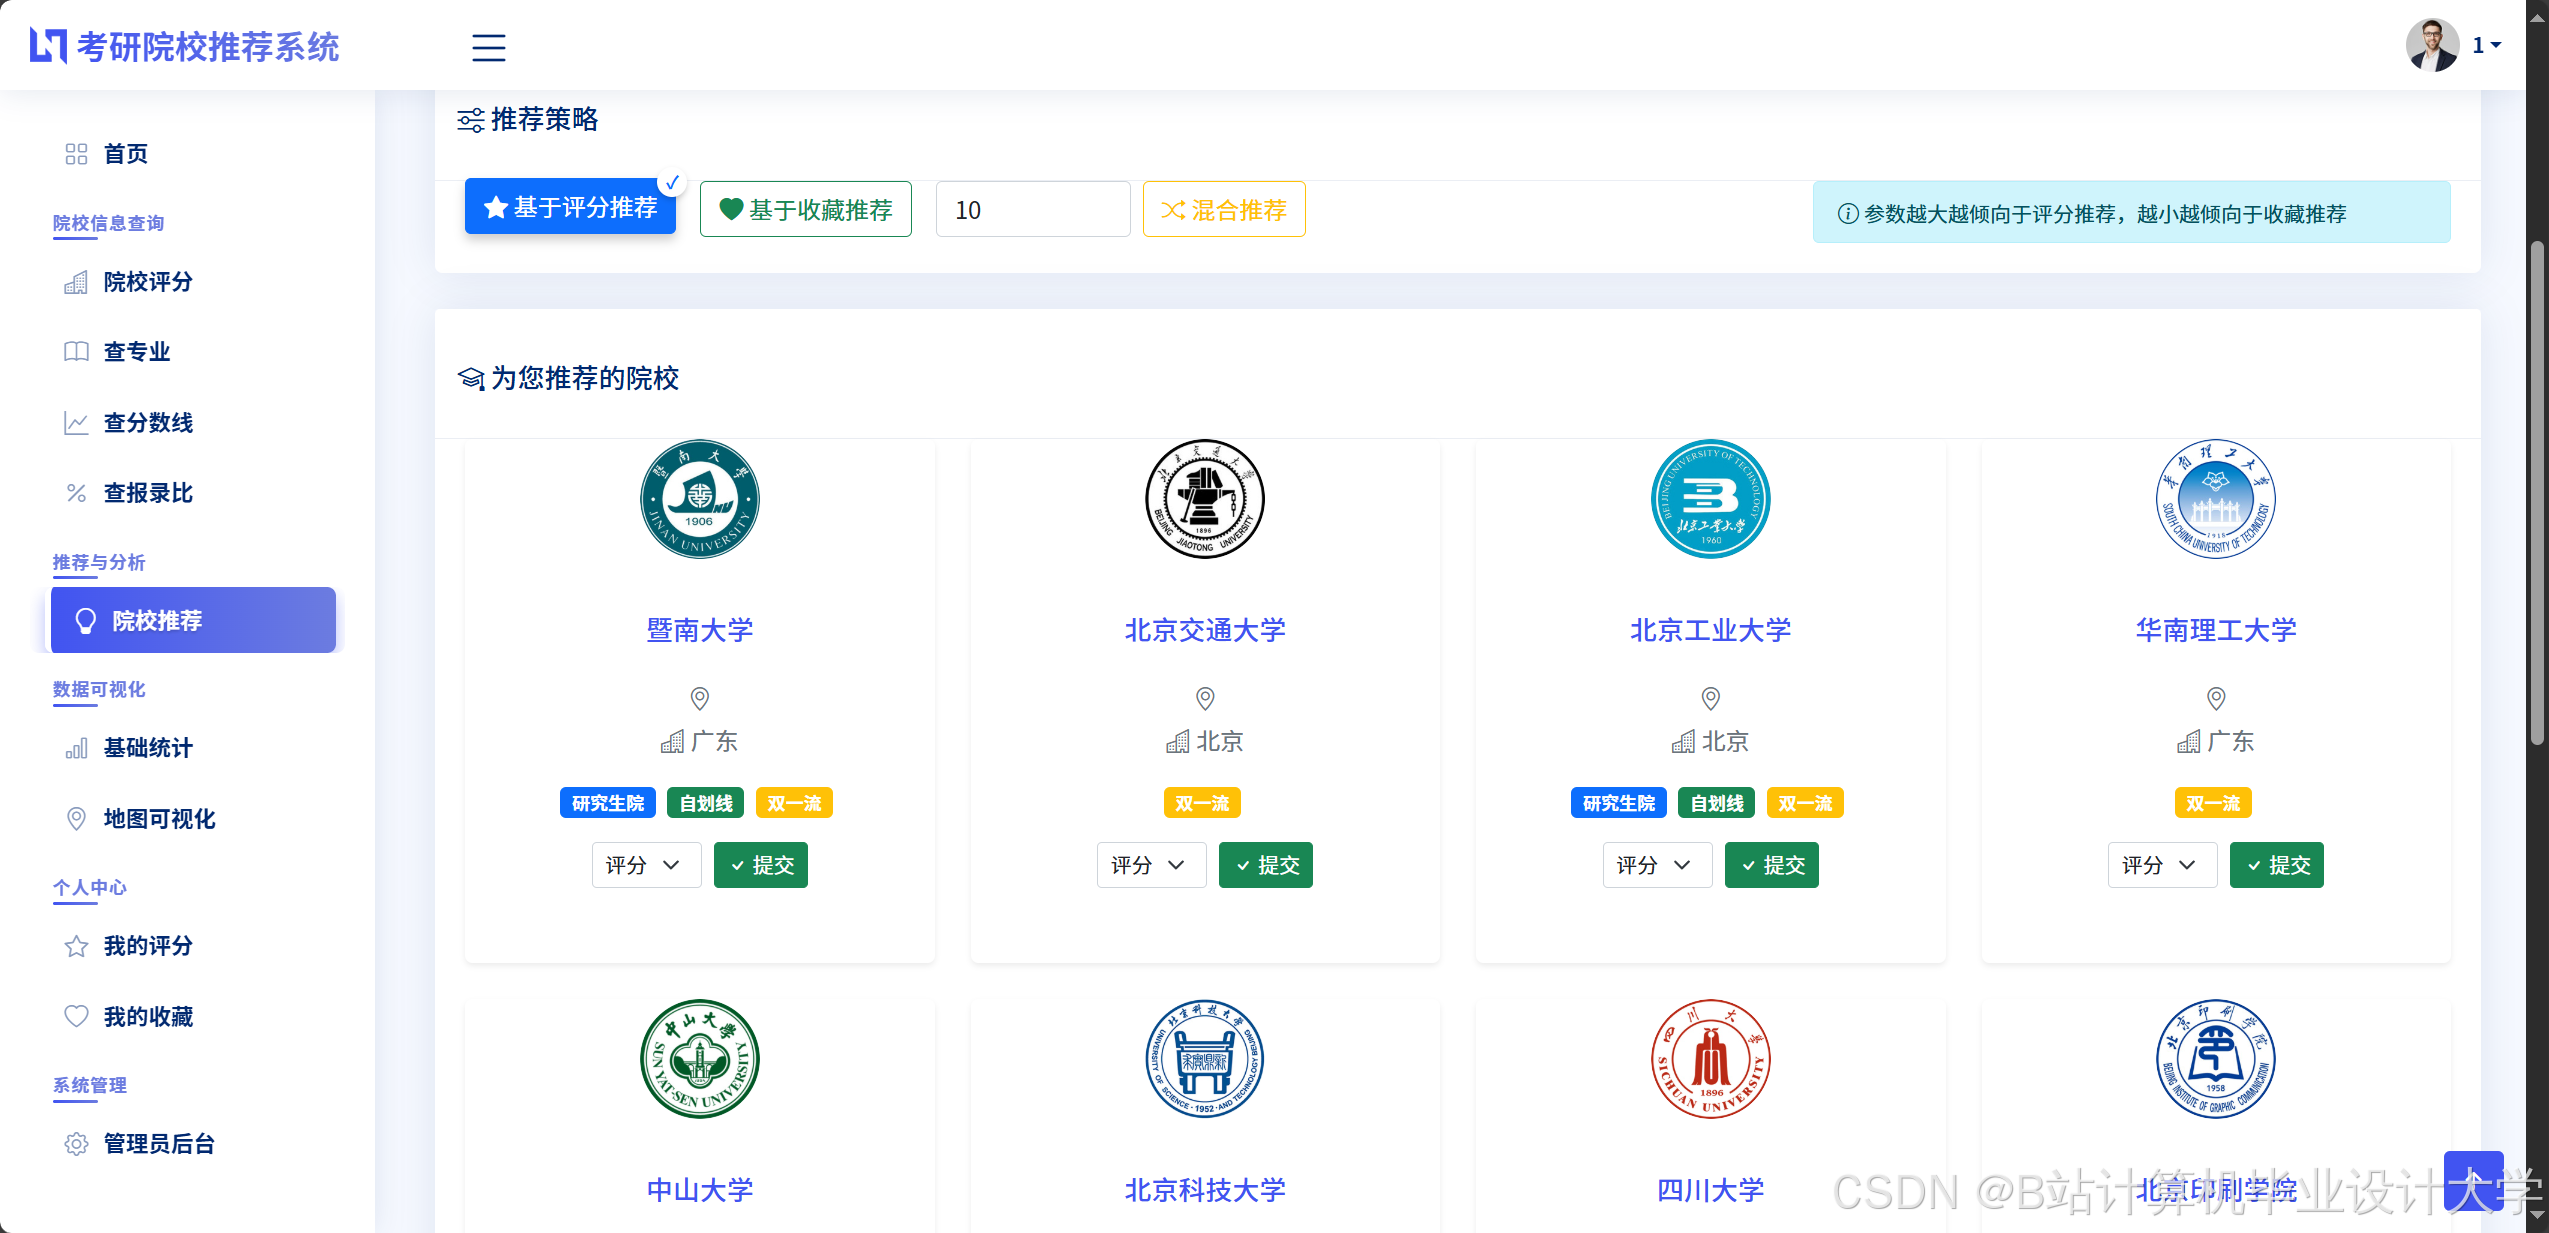Click the mixing parameter input showing 10
Screen dimensions: 2549x1233
click(1031, 210)
